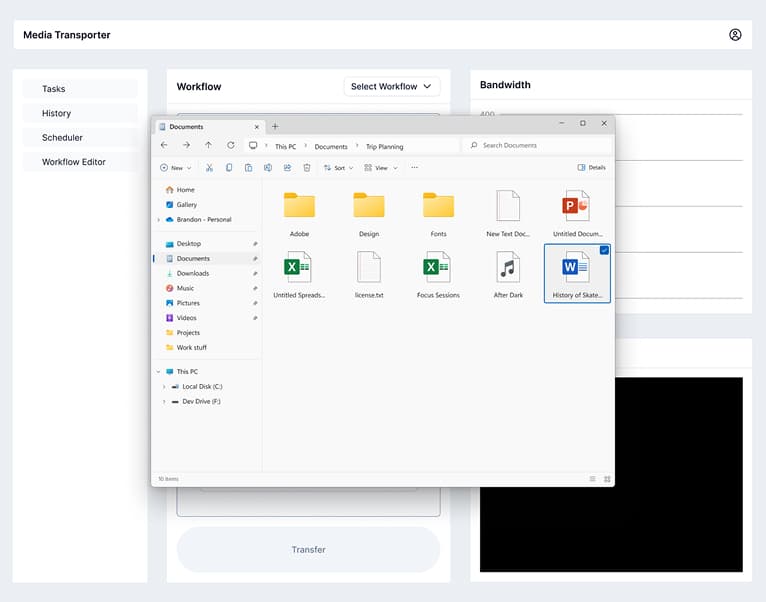766x602 pixels.
Task: Select the license.txt file
Action: click(x=369, y=275)
